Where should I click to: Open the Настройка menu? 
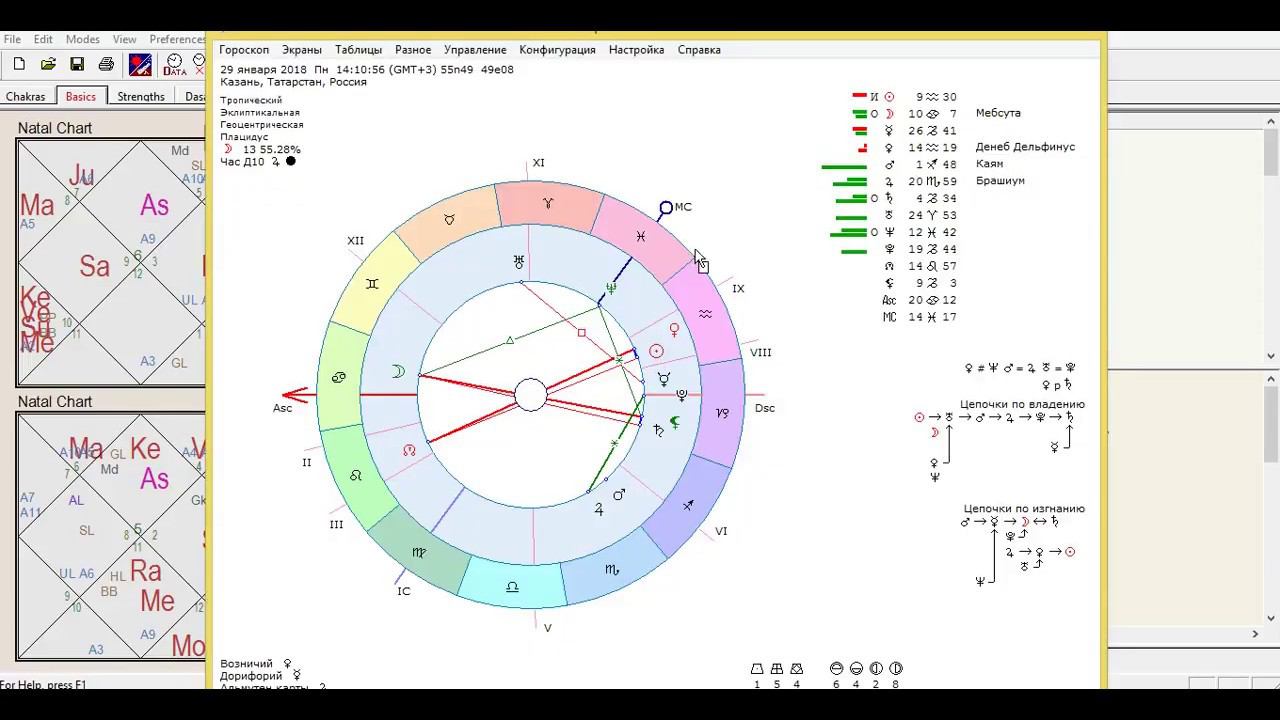[x=636, y=50]
